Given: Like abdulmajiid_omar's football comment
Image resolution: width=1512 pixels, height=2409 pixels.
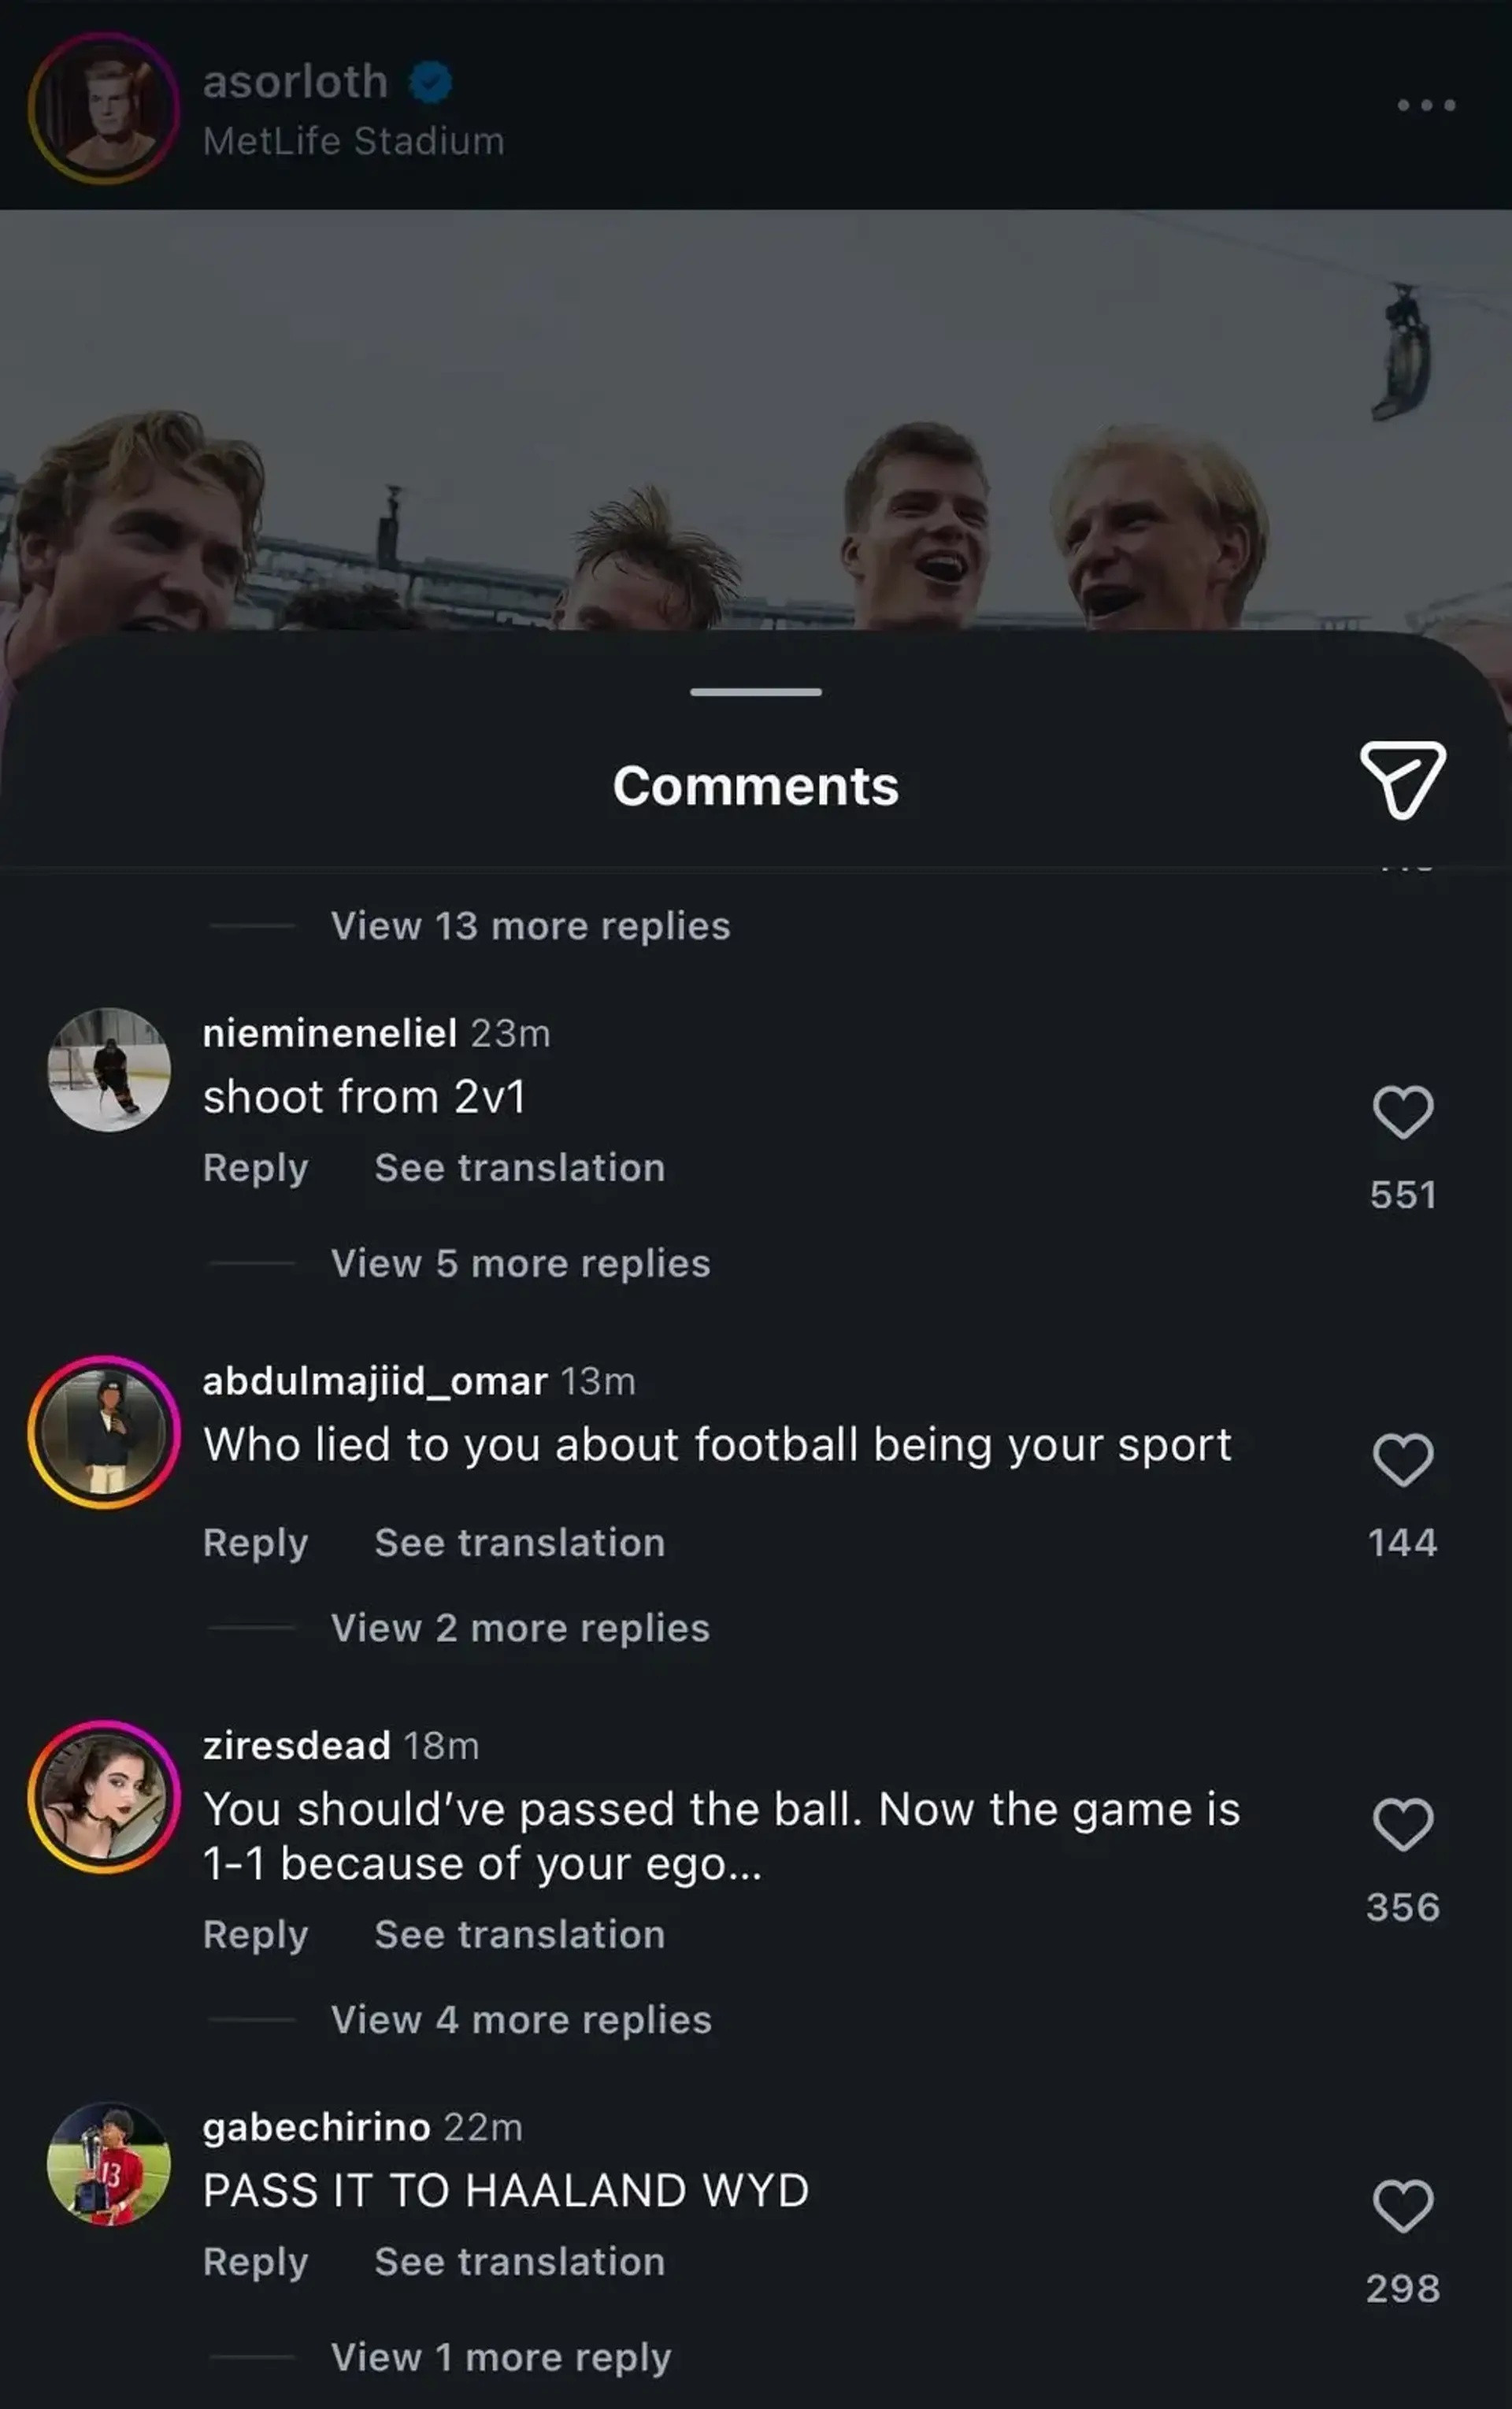Looking at the screenshot, I should click(1403, 1460).
